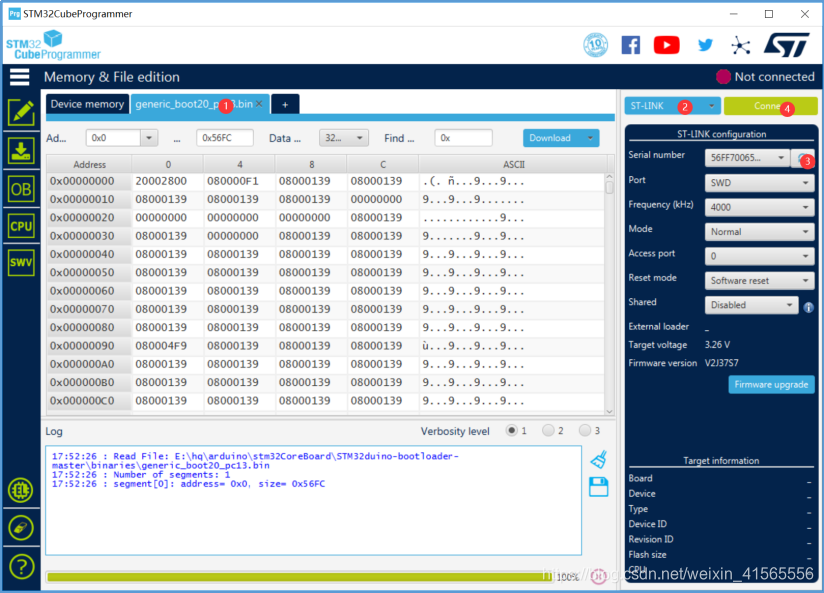Show info about Shared mode
824x593 pixels.
[808, 308]
